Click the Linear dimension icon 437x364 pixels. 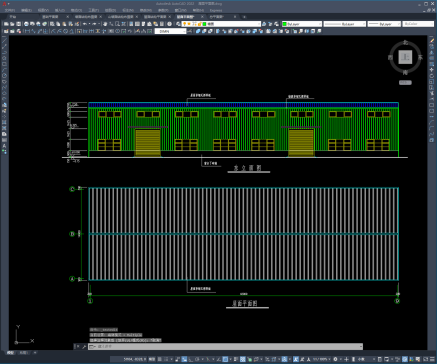pyautogui.click(x=27, y=31)
